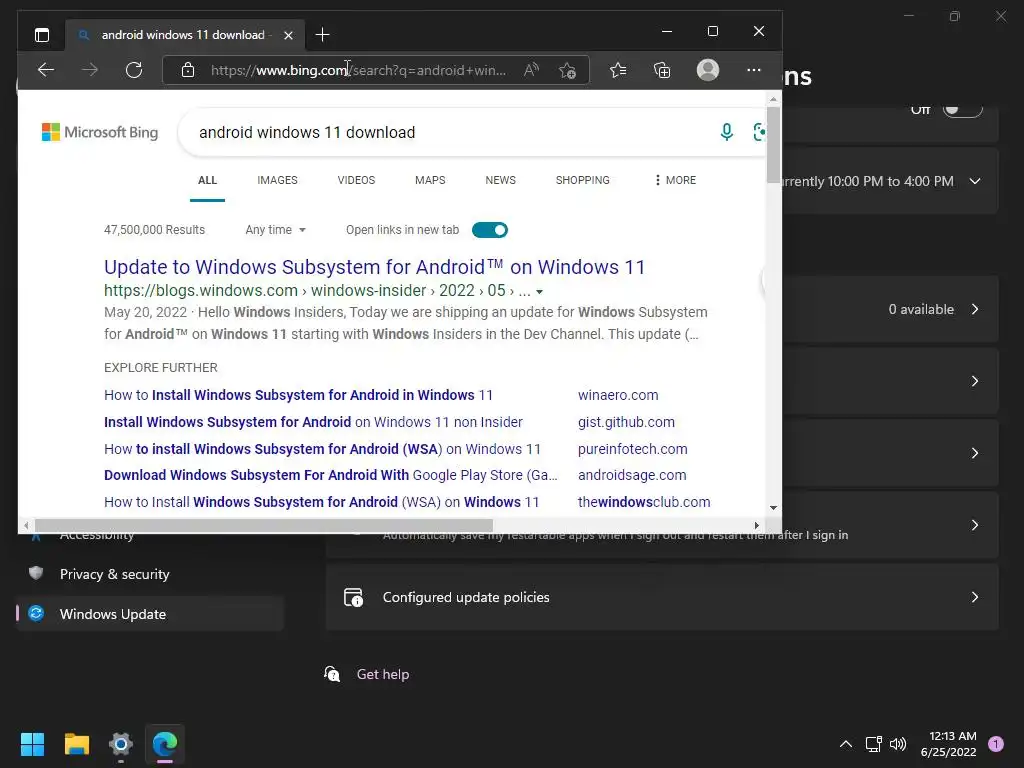Refresh the Bing search page

pyautogui.click(x=134, y=70)
